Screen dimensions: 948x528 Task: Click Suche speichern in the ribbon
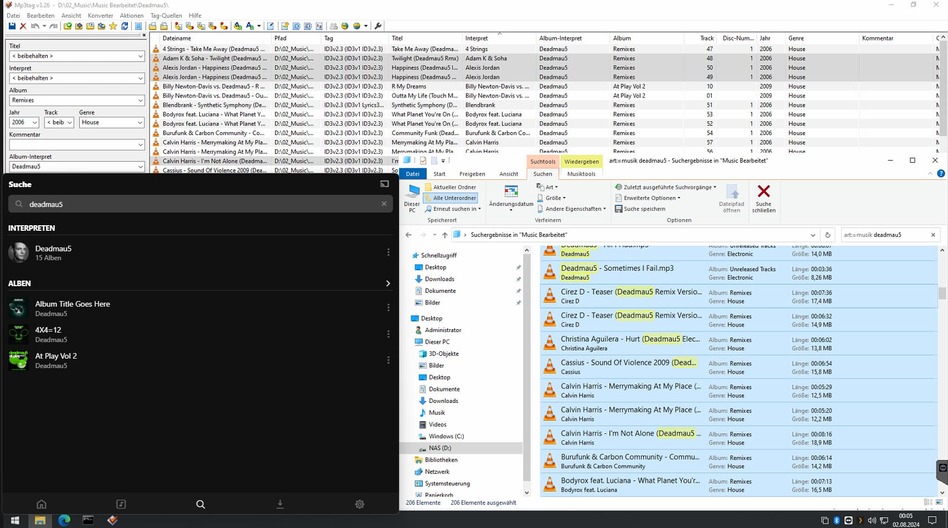(x=644, y=209)
